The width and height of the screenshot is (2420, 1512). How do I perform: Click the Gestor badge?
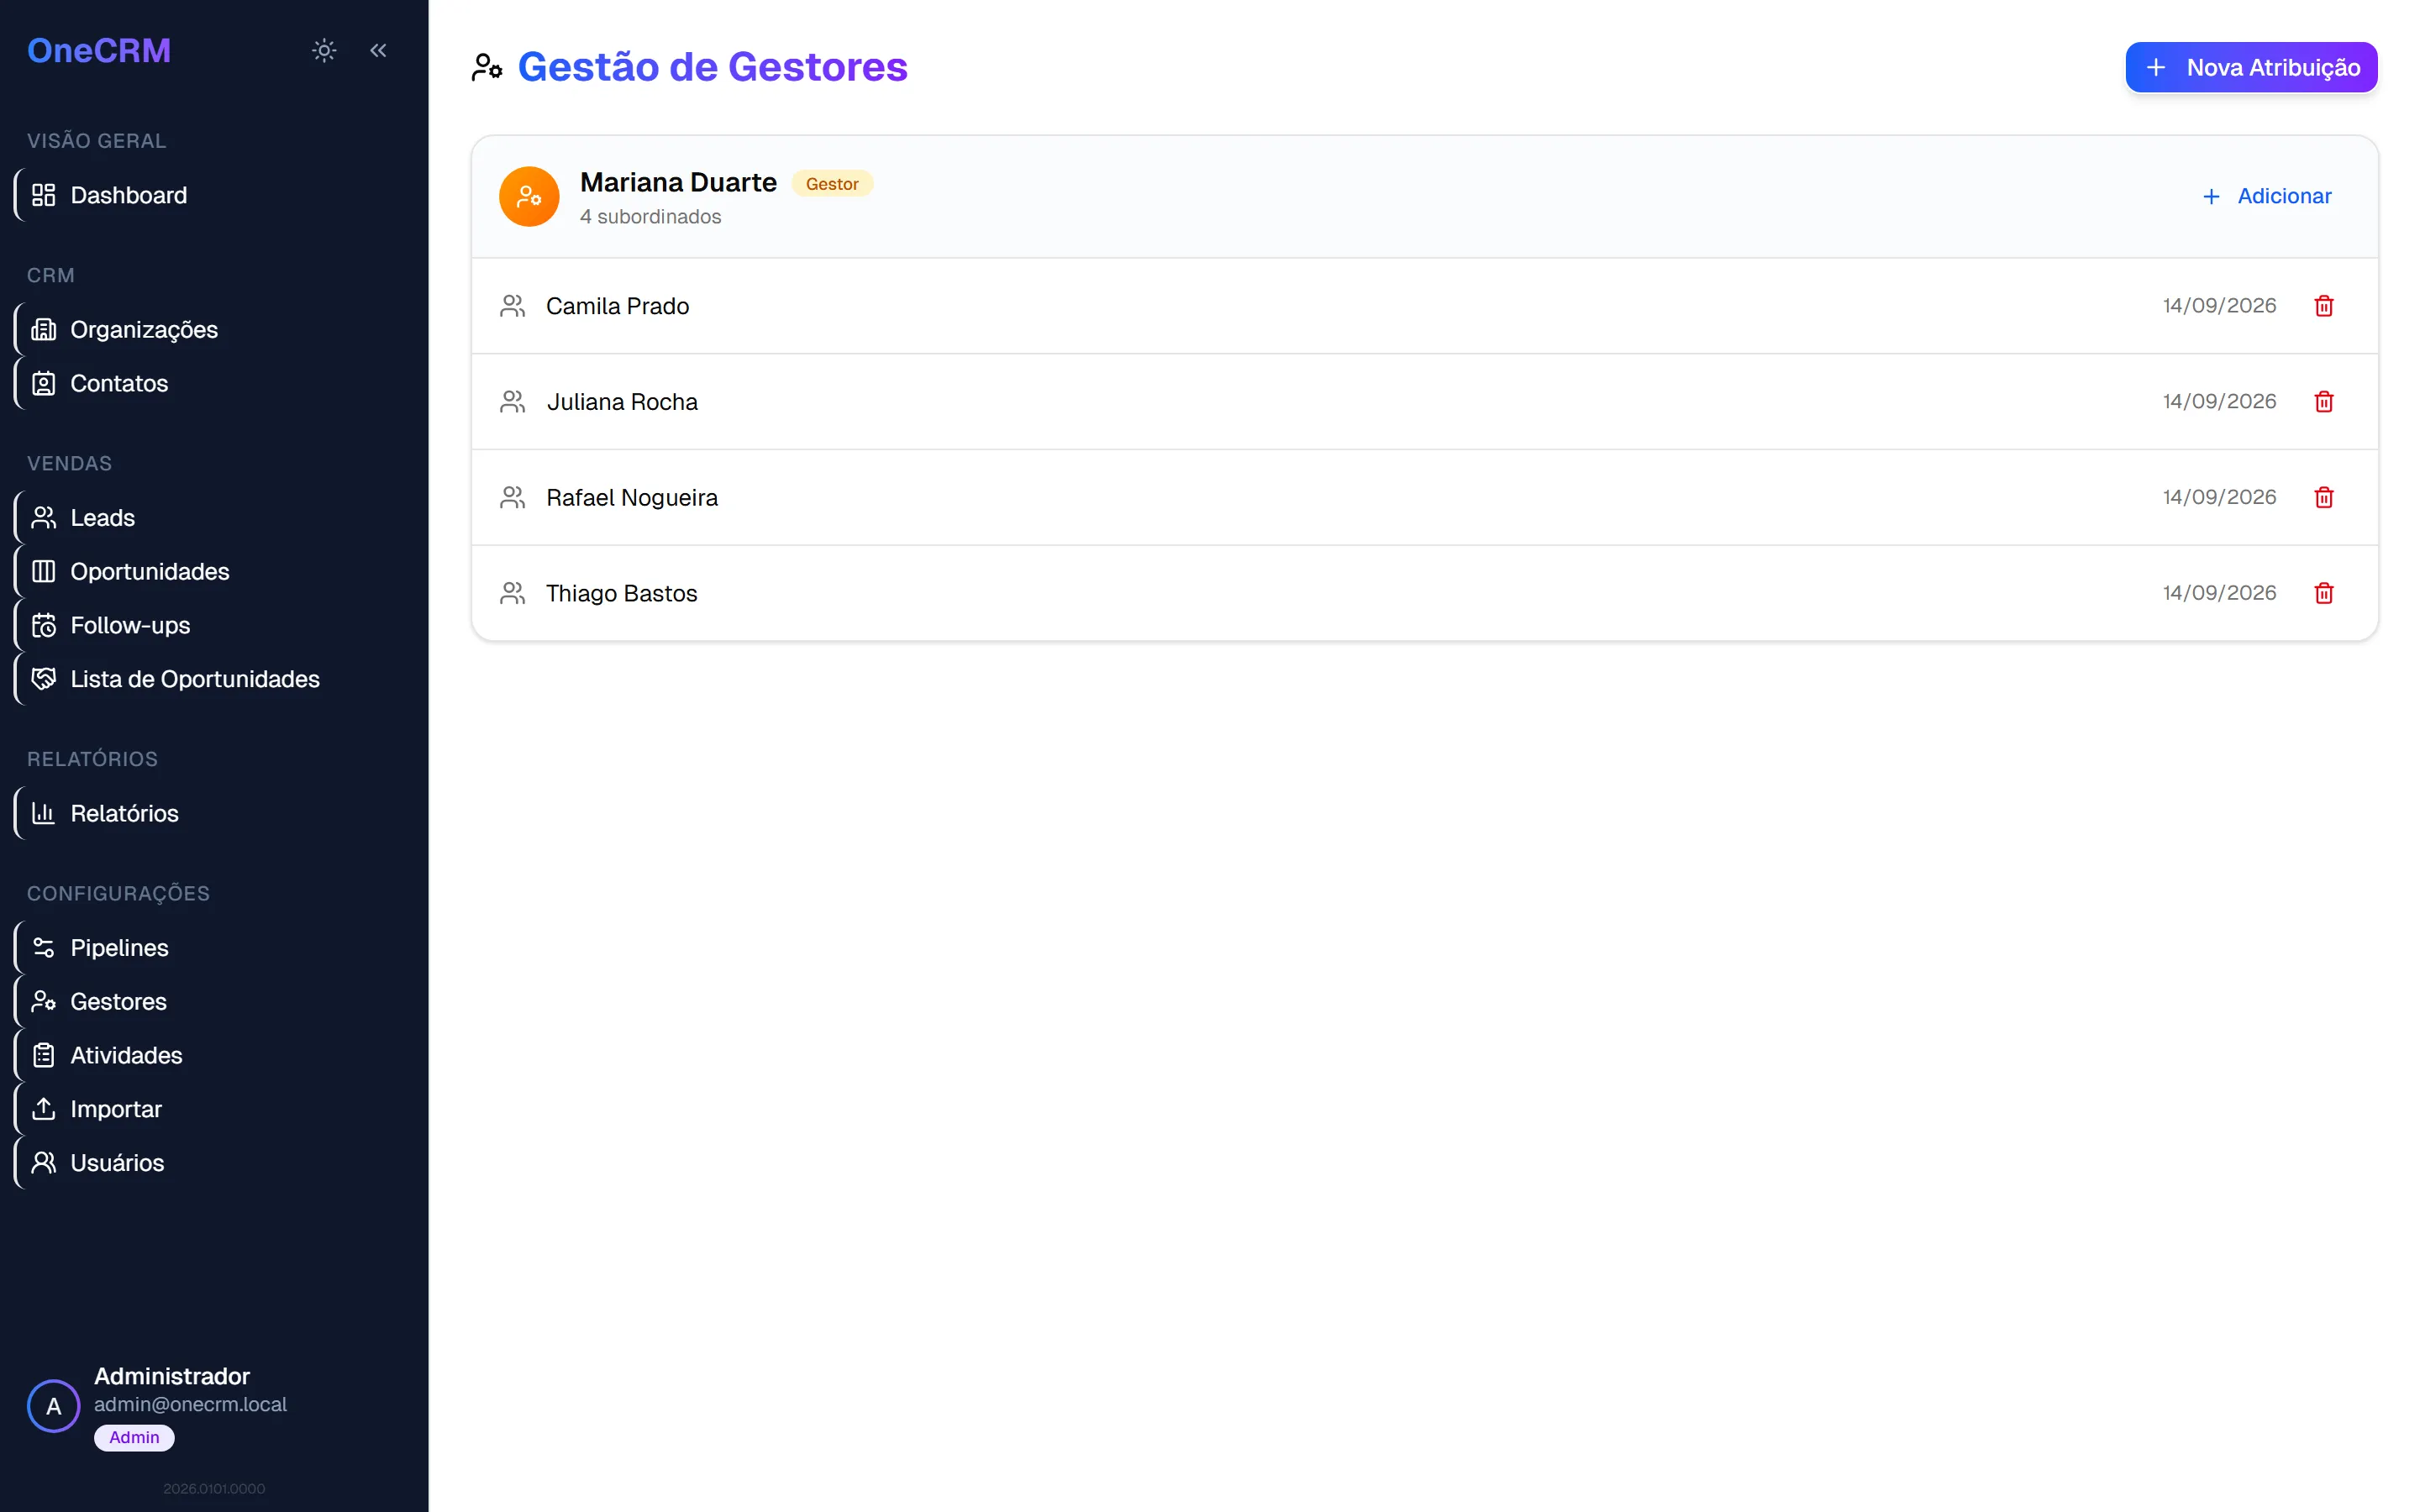[x=832, y=184]
